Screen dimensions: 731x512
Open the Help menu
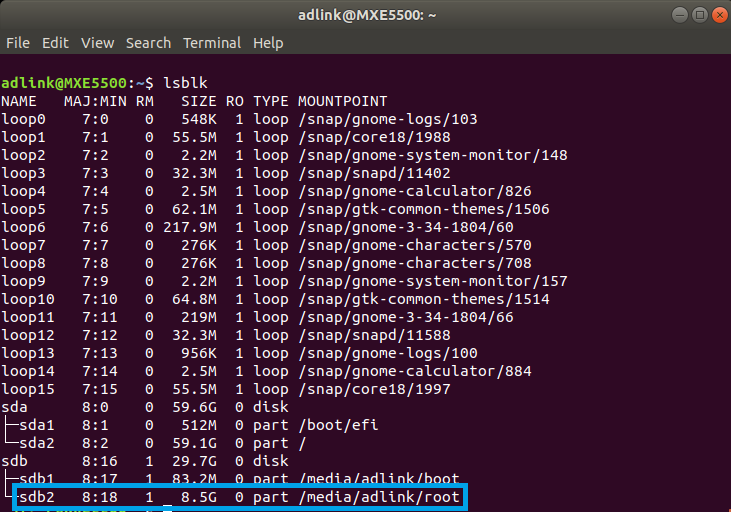click(x=268, y=43)
